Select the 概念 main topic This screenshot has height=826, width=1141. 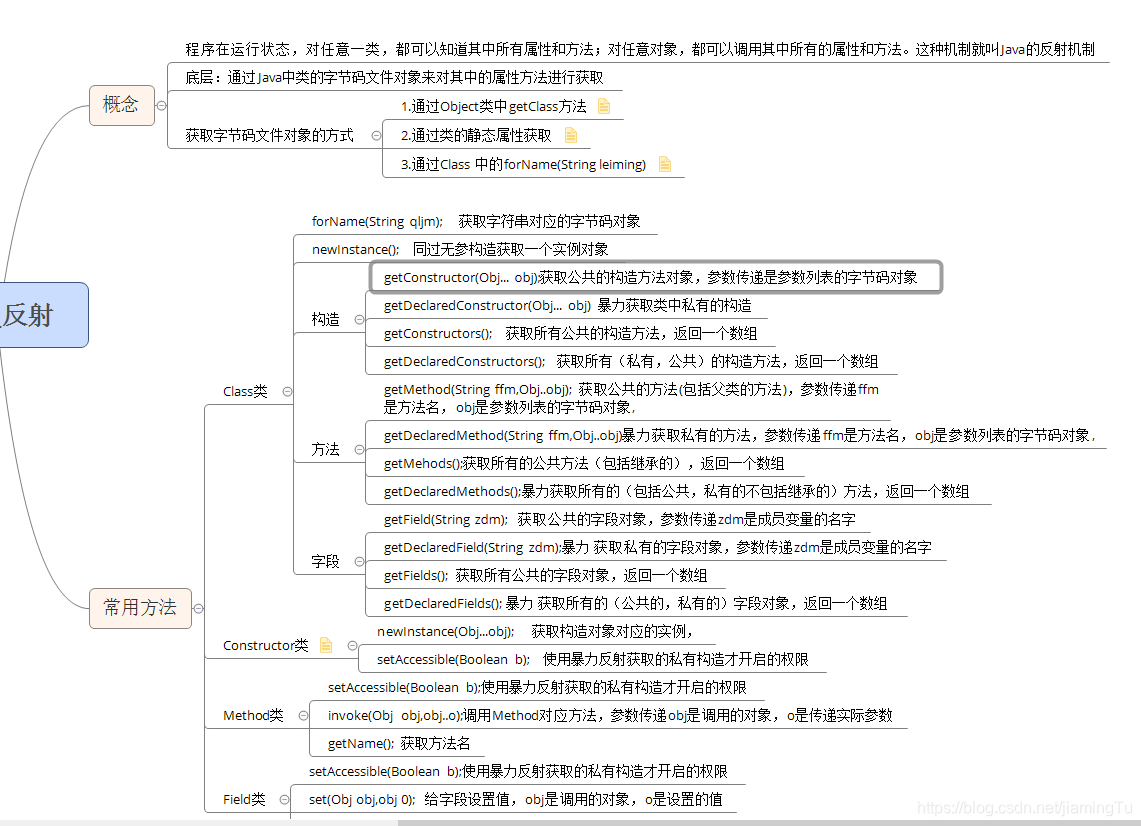click(122, 106)
